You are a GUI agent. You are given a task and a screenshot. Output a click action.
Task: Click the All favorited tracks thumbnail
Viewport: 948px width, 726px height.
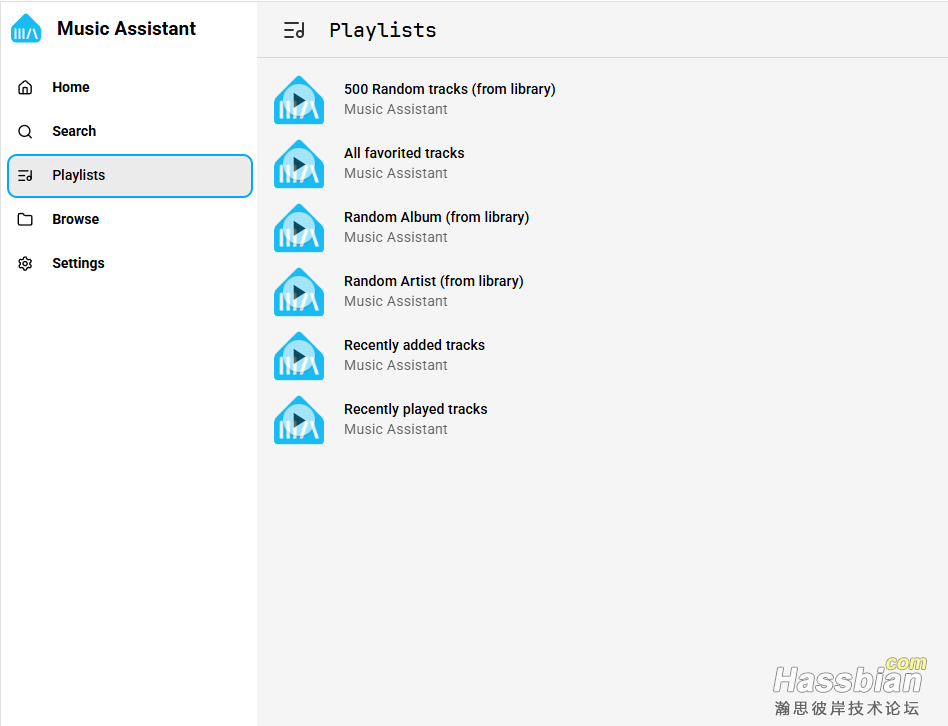(299, 164)
